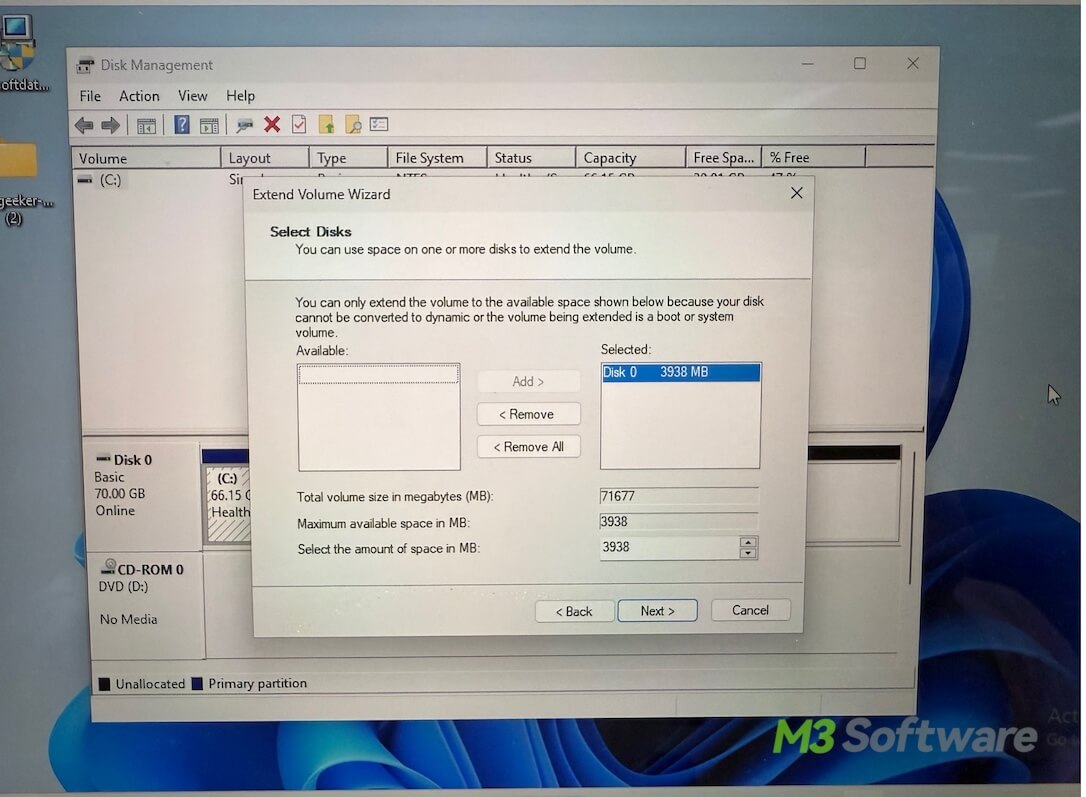This screenshot has width=1086, height=797.
Task: Open the computer desktop icon
Action: point(17,42)
